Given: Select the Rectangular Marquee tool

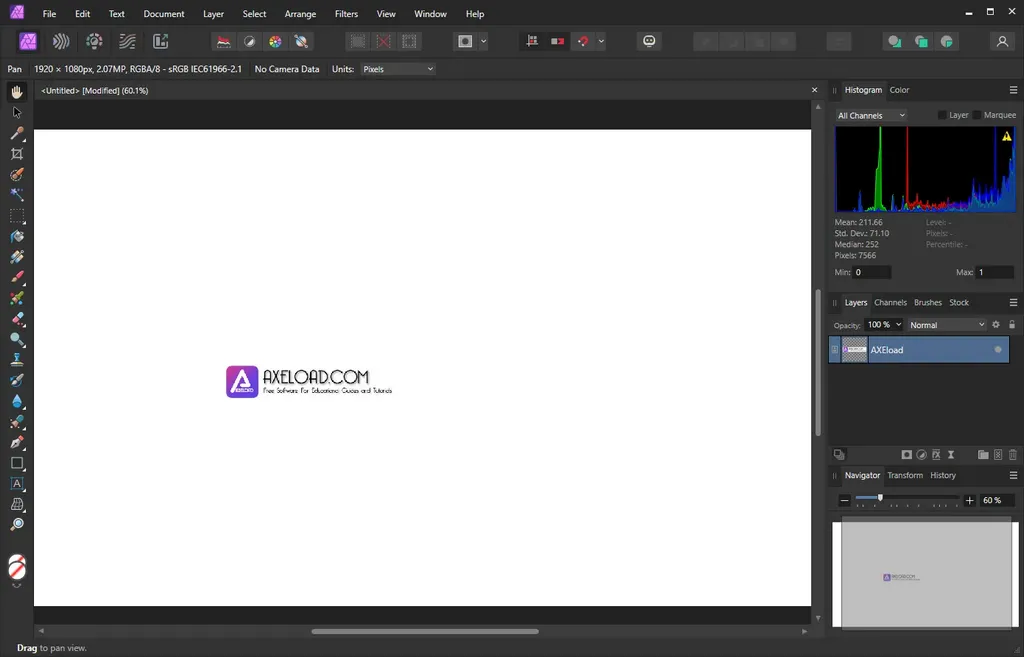Looking at the screenshot, I should tap(17, 216).
